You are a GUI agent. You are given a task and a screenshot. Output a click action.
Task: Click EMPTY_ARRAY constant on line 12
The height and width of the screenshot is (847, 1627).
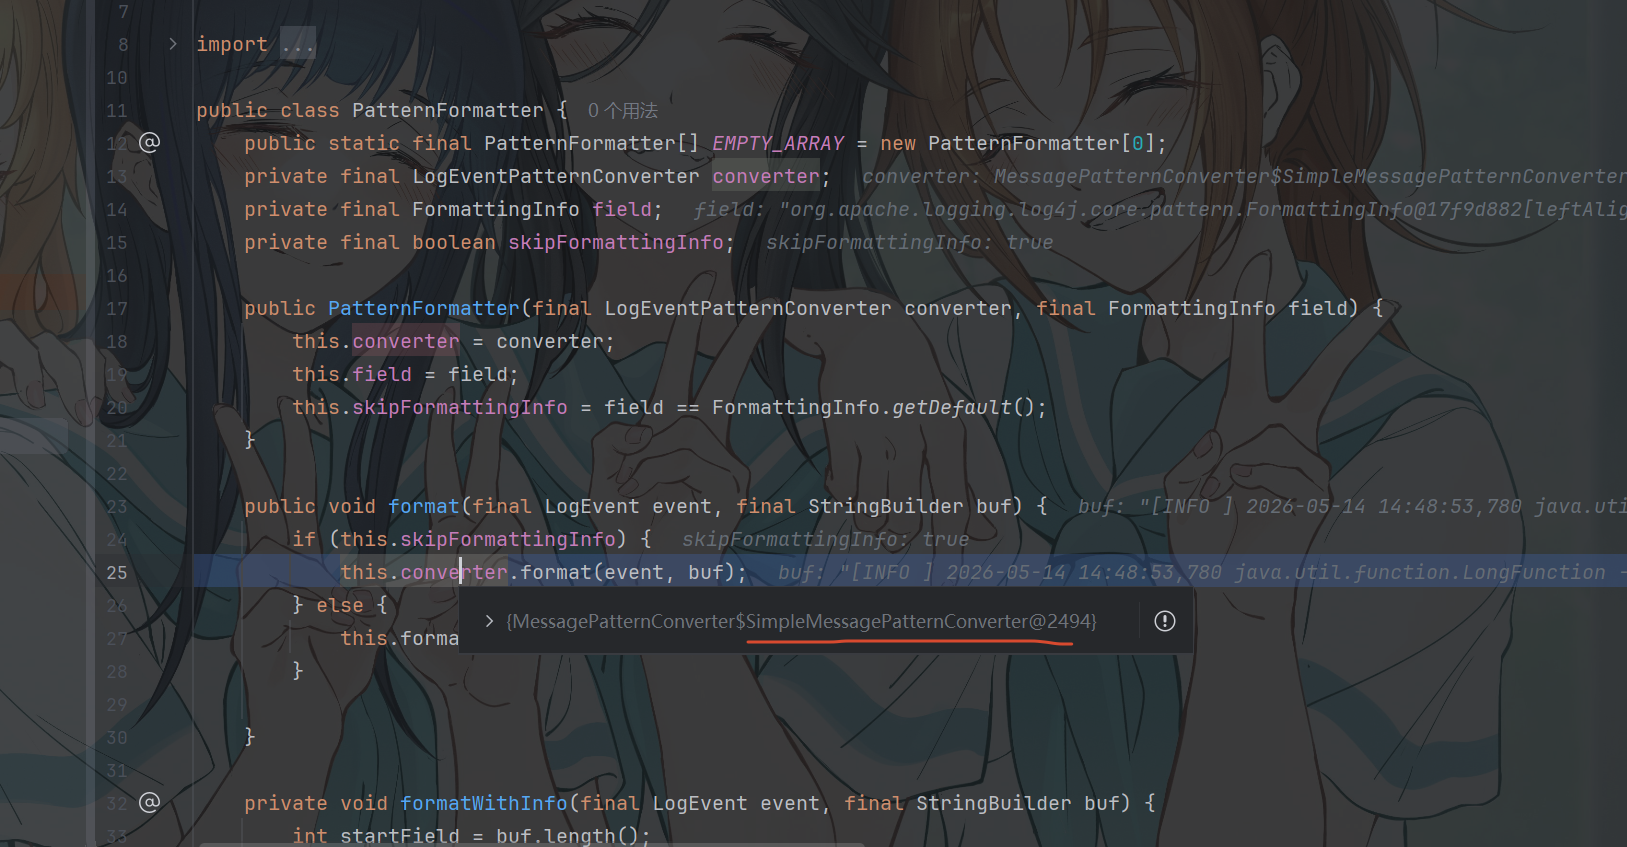point(778,143)
